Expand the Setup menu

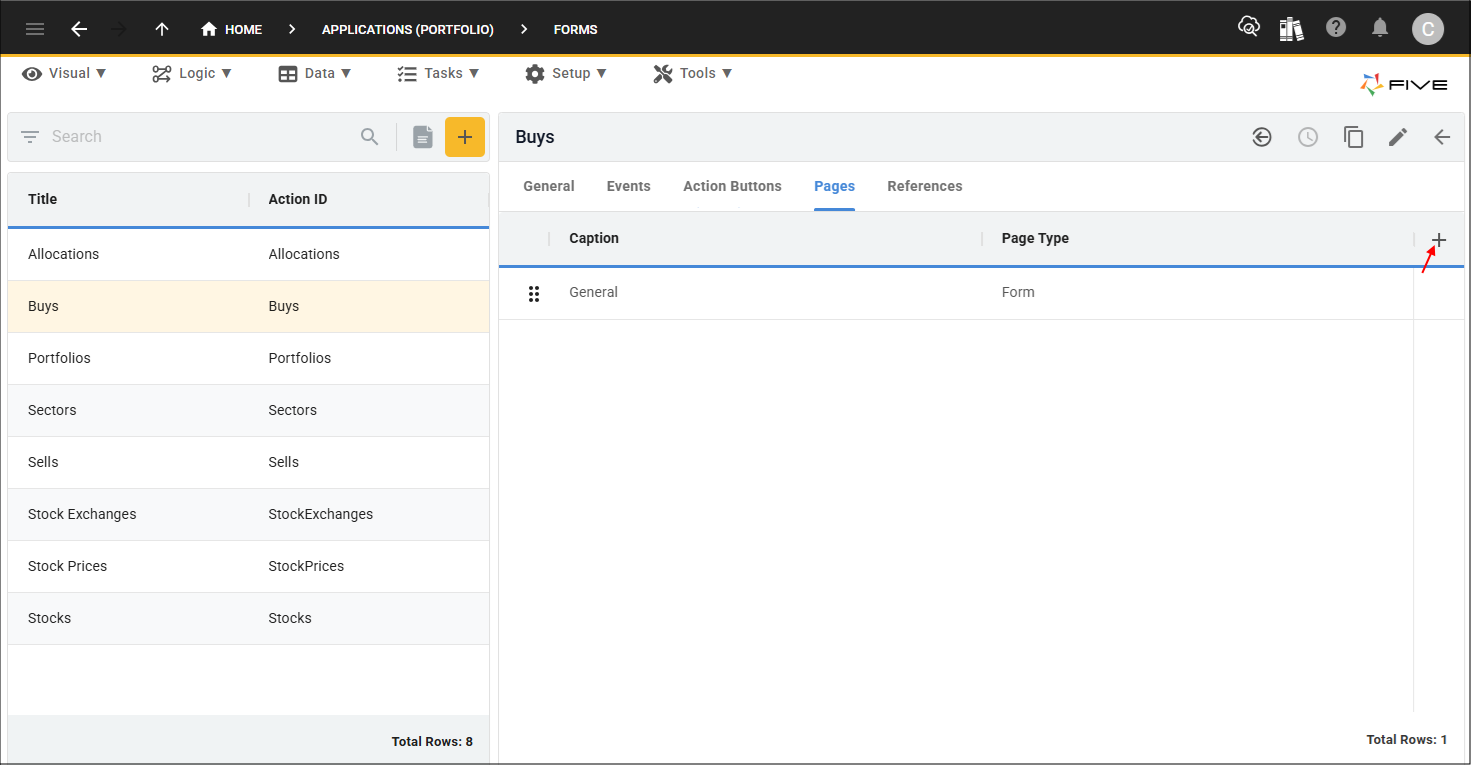[x=566, y=73]
